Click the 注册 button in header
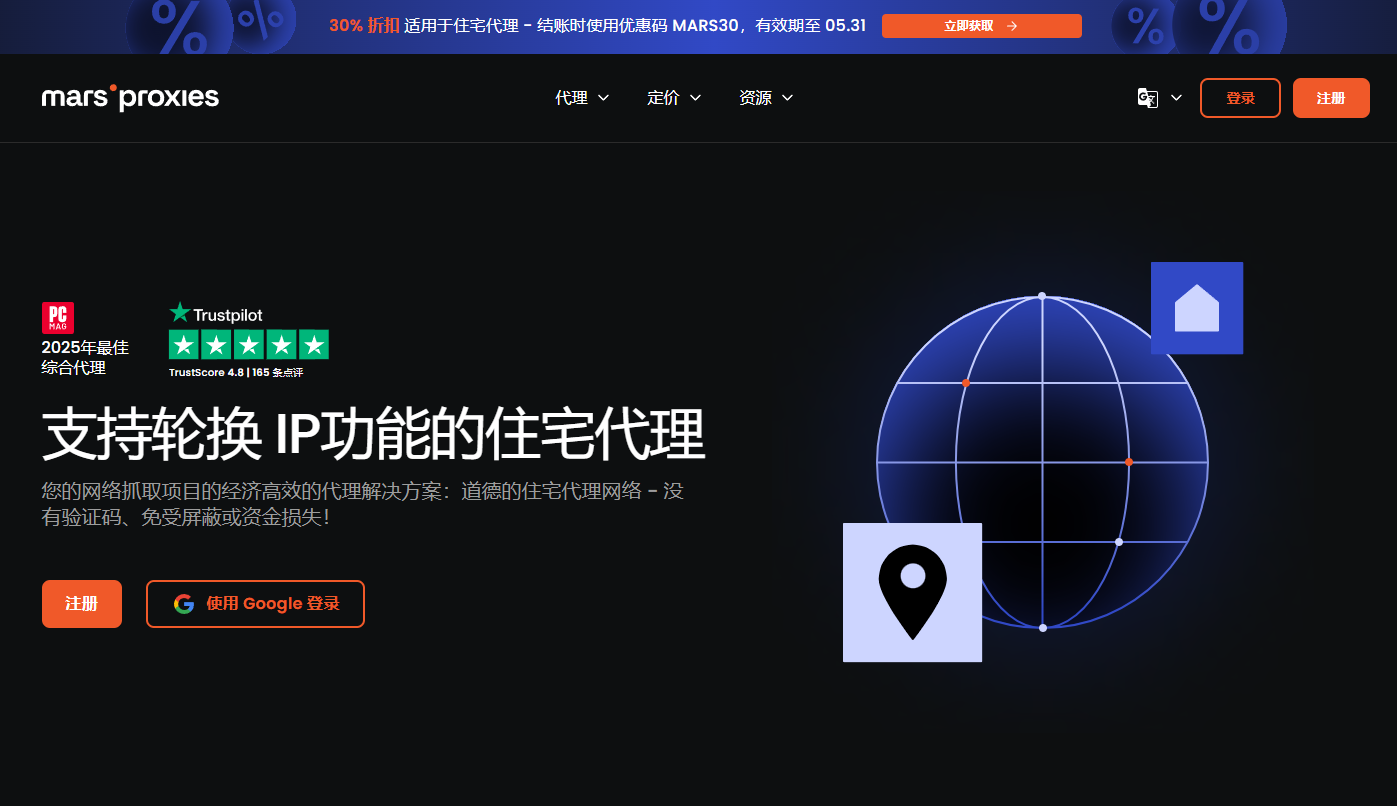 (1331, 98)
